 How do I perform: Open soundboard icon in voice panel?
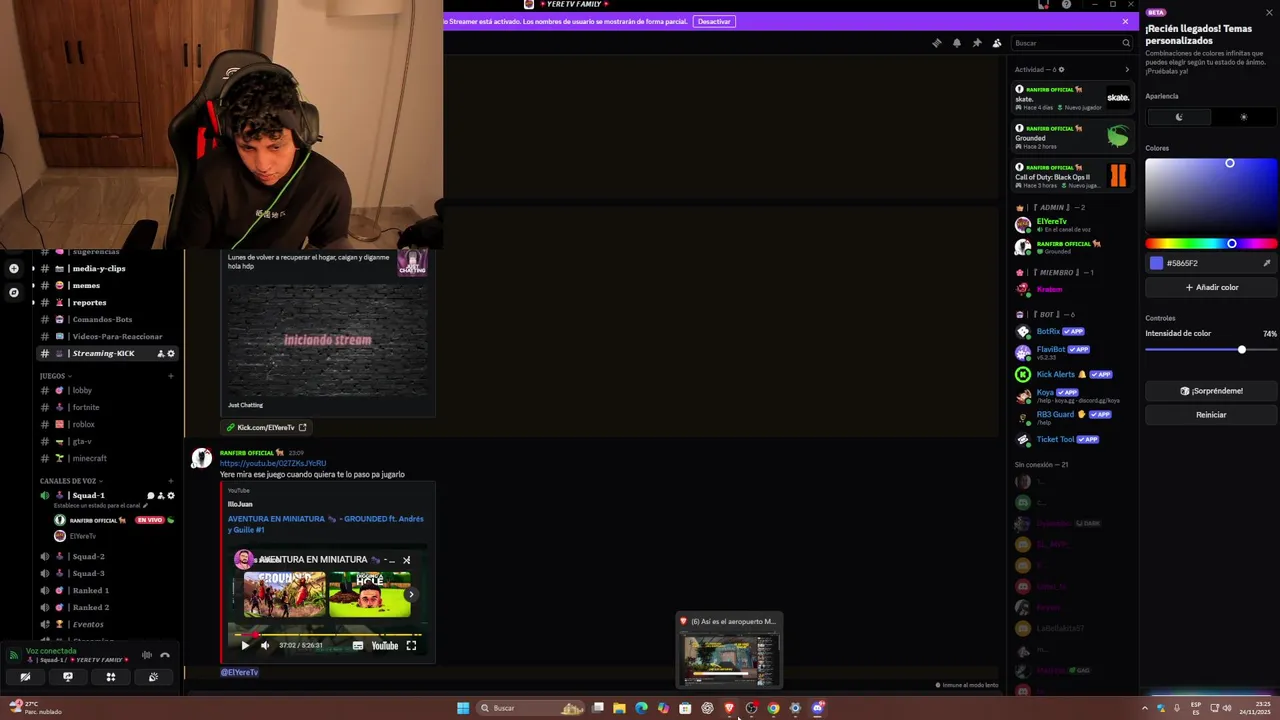(153, 677)
